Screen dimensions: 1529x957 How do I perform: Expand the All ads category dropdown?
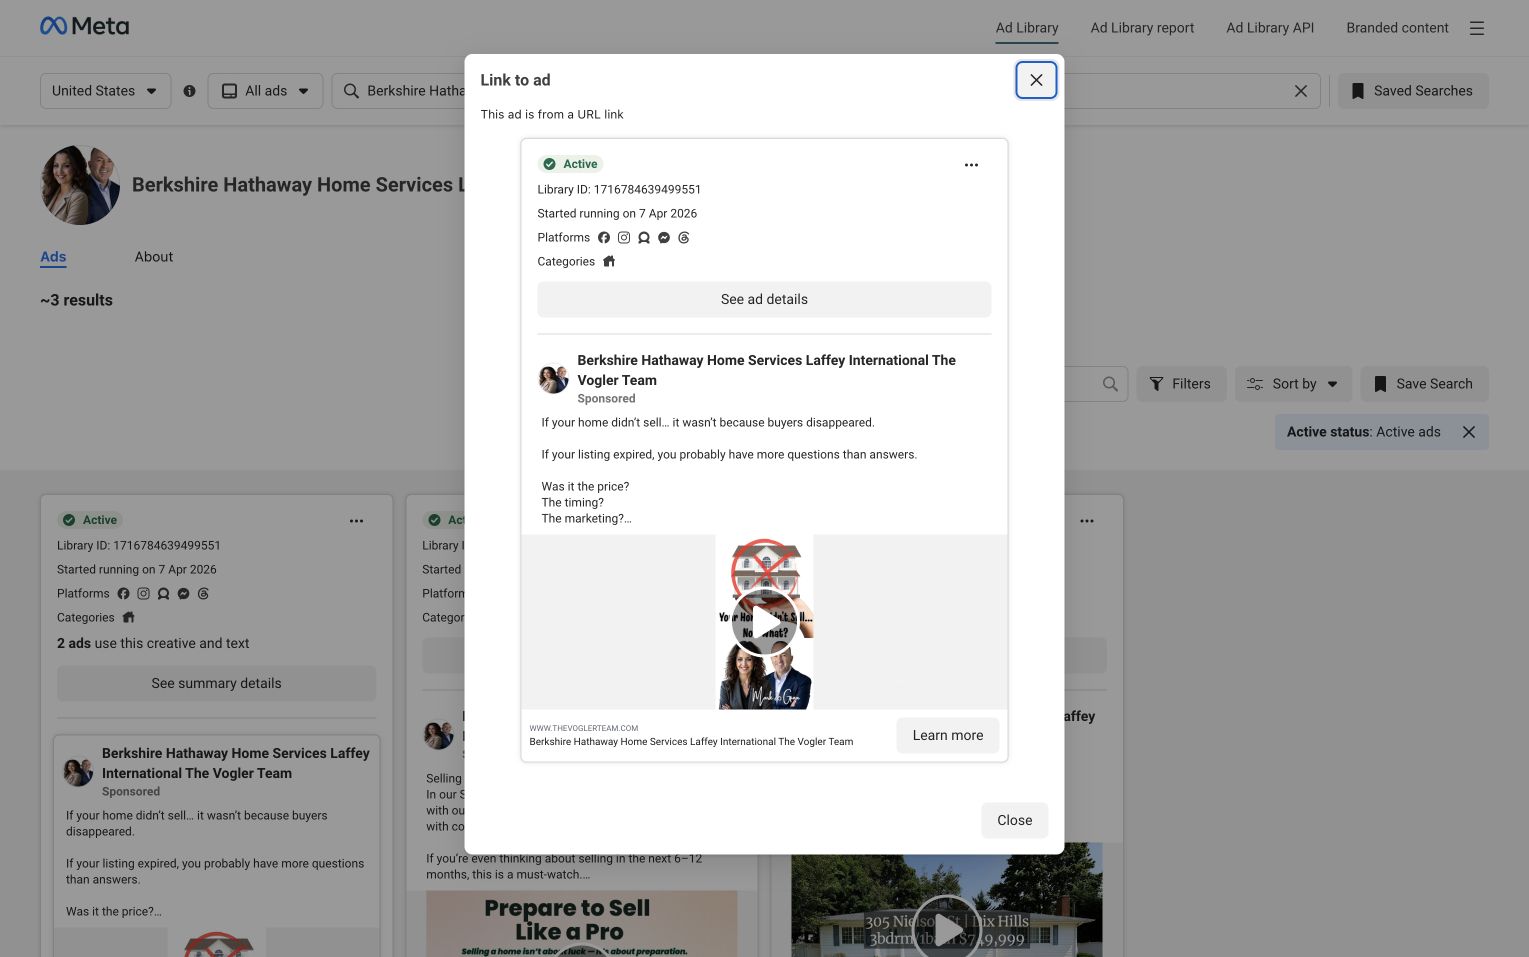click(x=265, y=91)
